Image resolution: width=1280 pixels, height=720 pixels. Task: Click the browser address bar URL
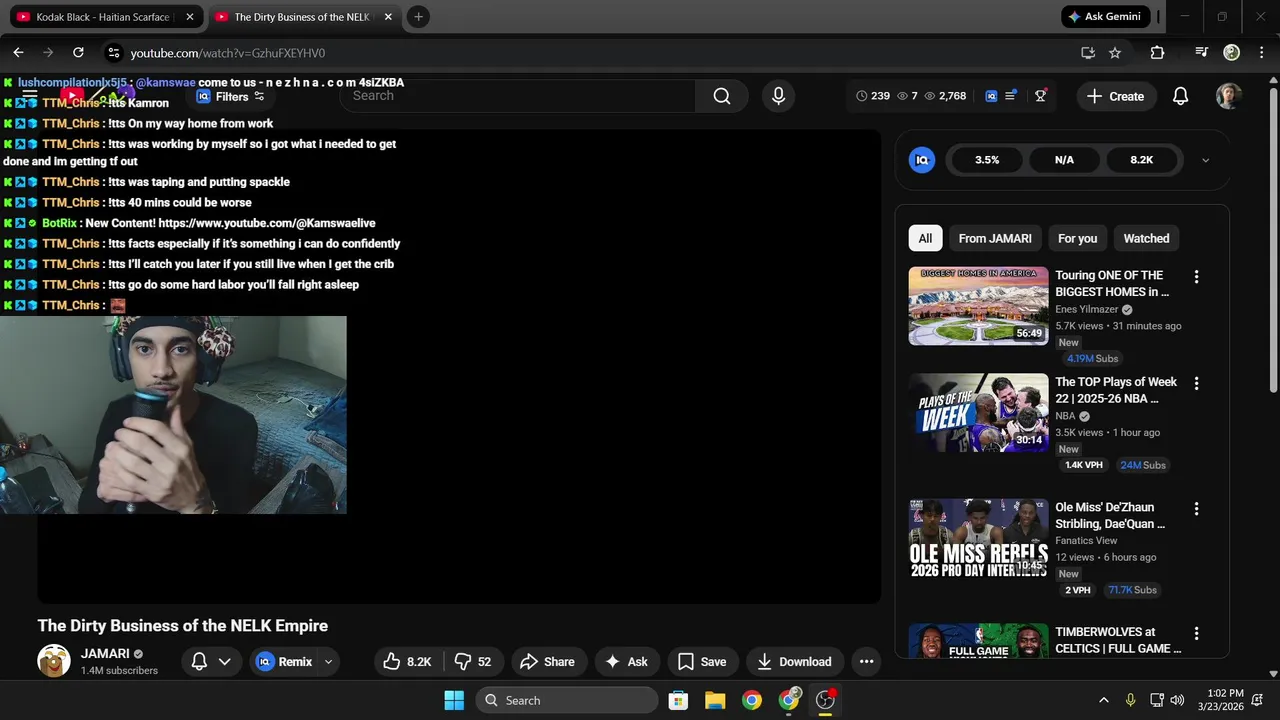coord(228,53)
